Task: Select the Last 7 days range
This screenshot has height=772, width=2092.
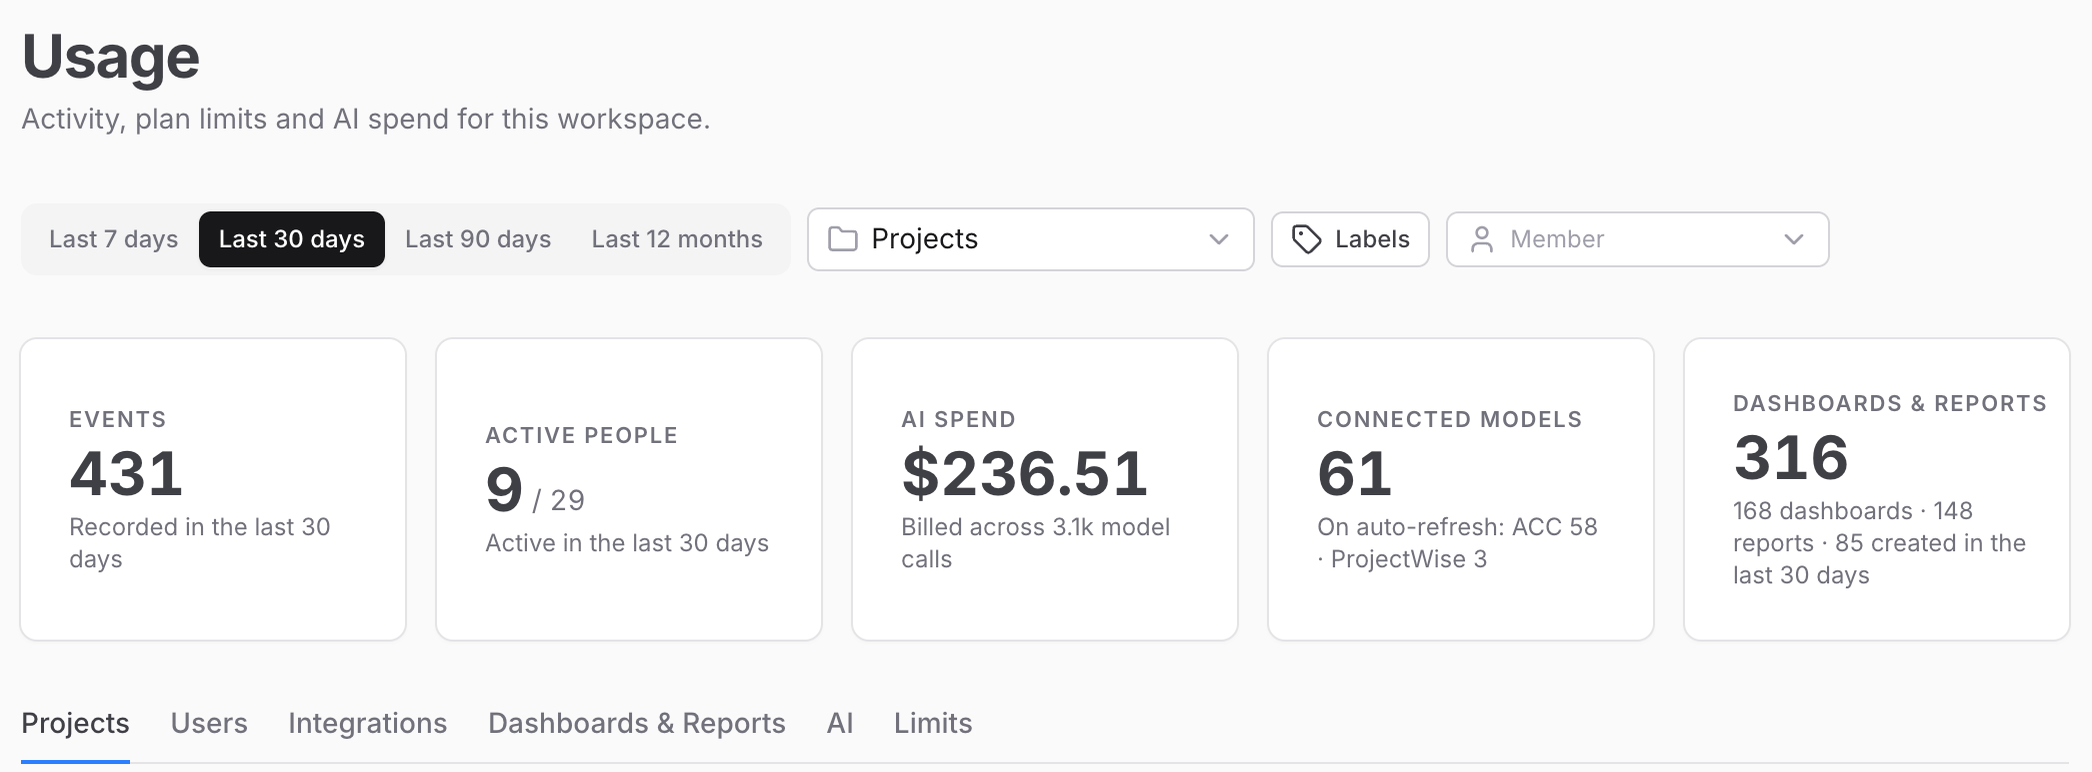Action: coord(113,239)
